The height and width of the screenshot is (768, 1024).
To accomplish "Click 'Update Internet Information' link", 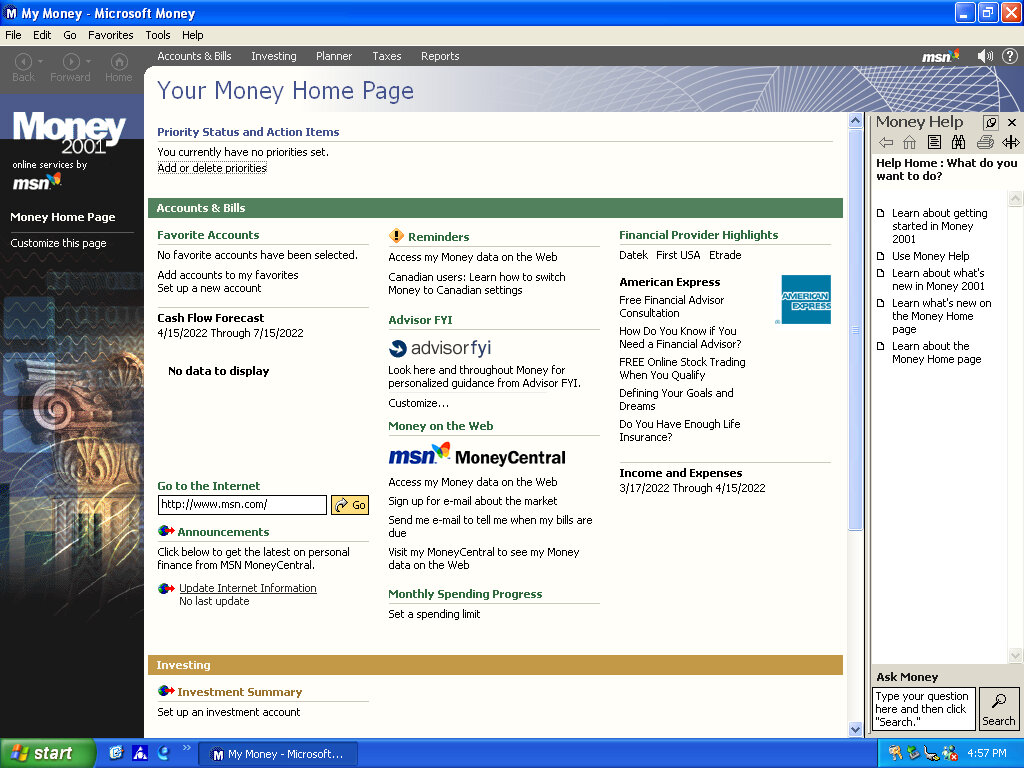I will tap(247, 588).
